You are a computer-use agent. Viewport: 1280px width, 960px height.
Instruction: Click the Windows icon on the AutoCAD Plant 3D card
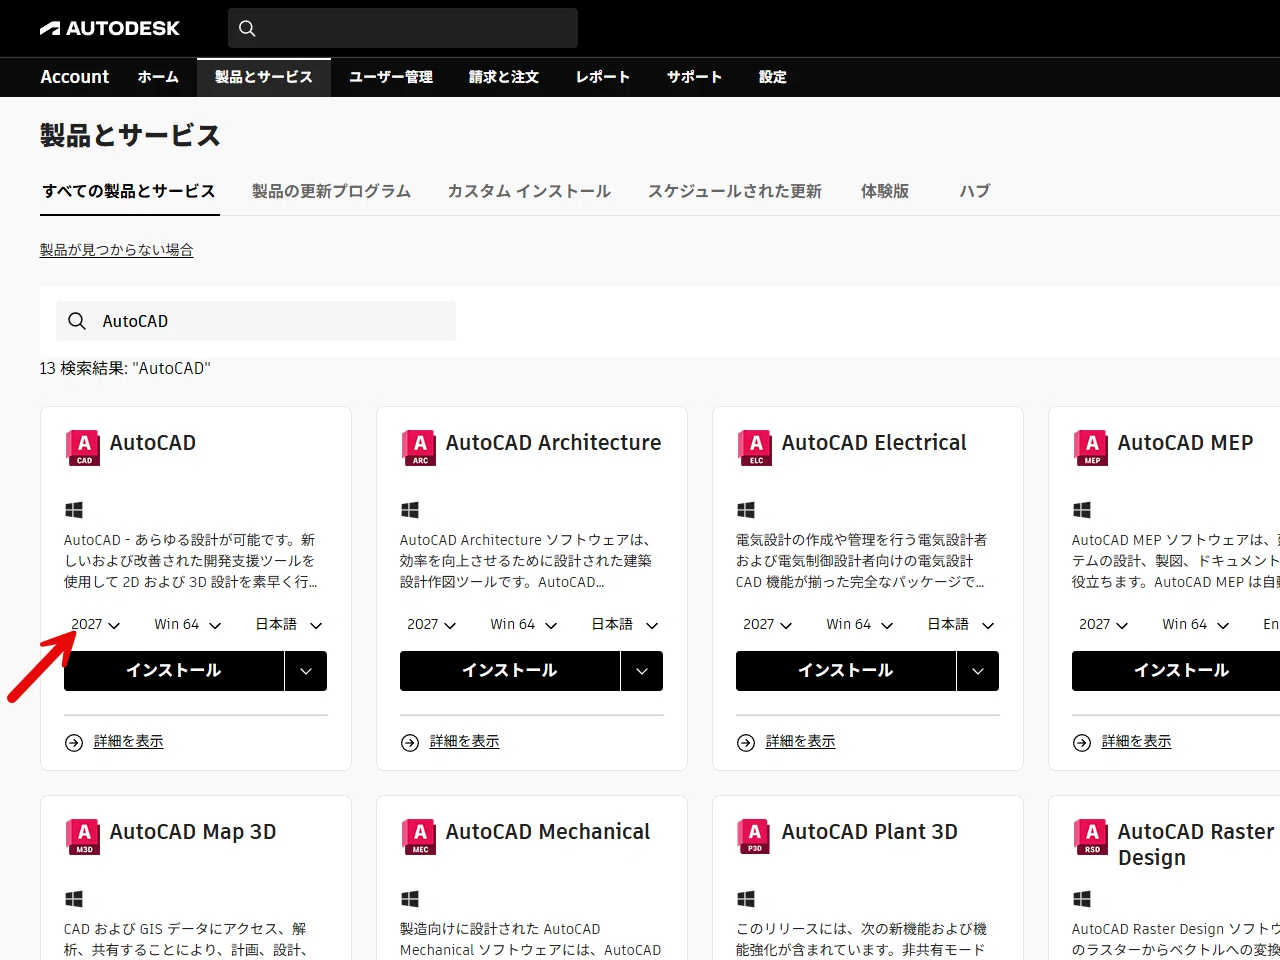click(746, 899)
